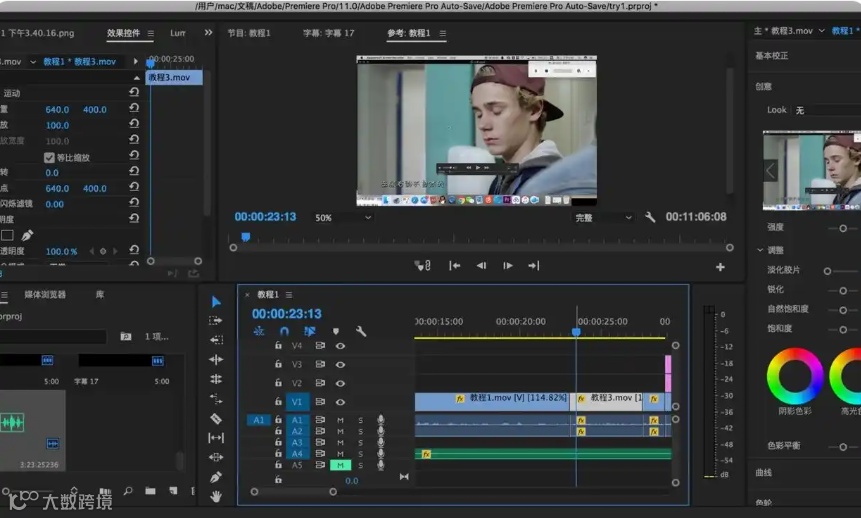Toggle linked selection in timeline
The width and height of the screenshot is (861, 518).
310,331
